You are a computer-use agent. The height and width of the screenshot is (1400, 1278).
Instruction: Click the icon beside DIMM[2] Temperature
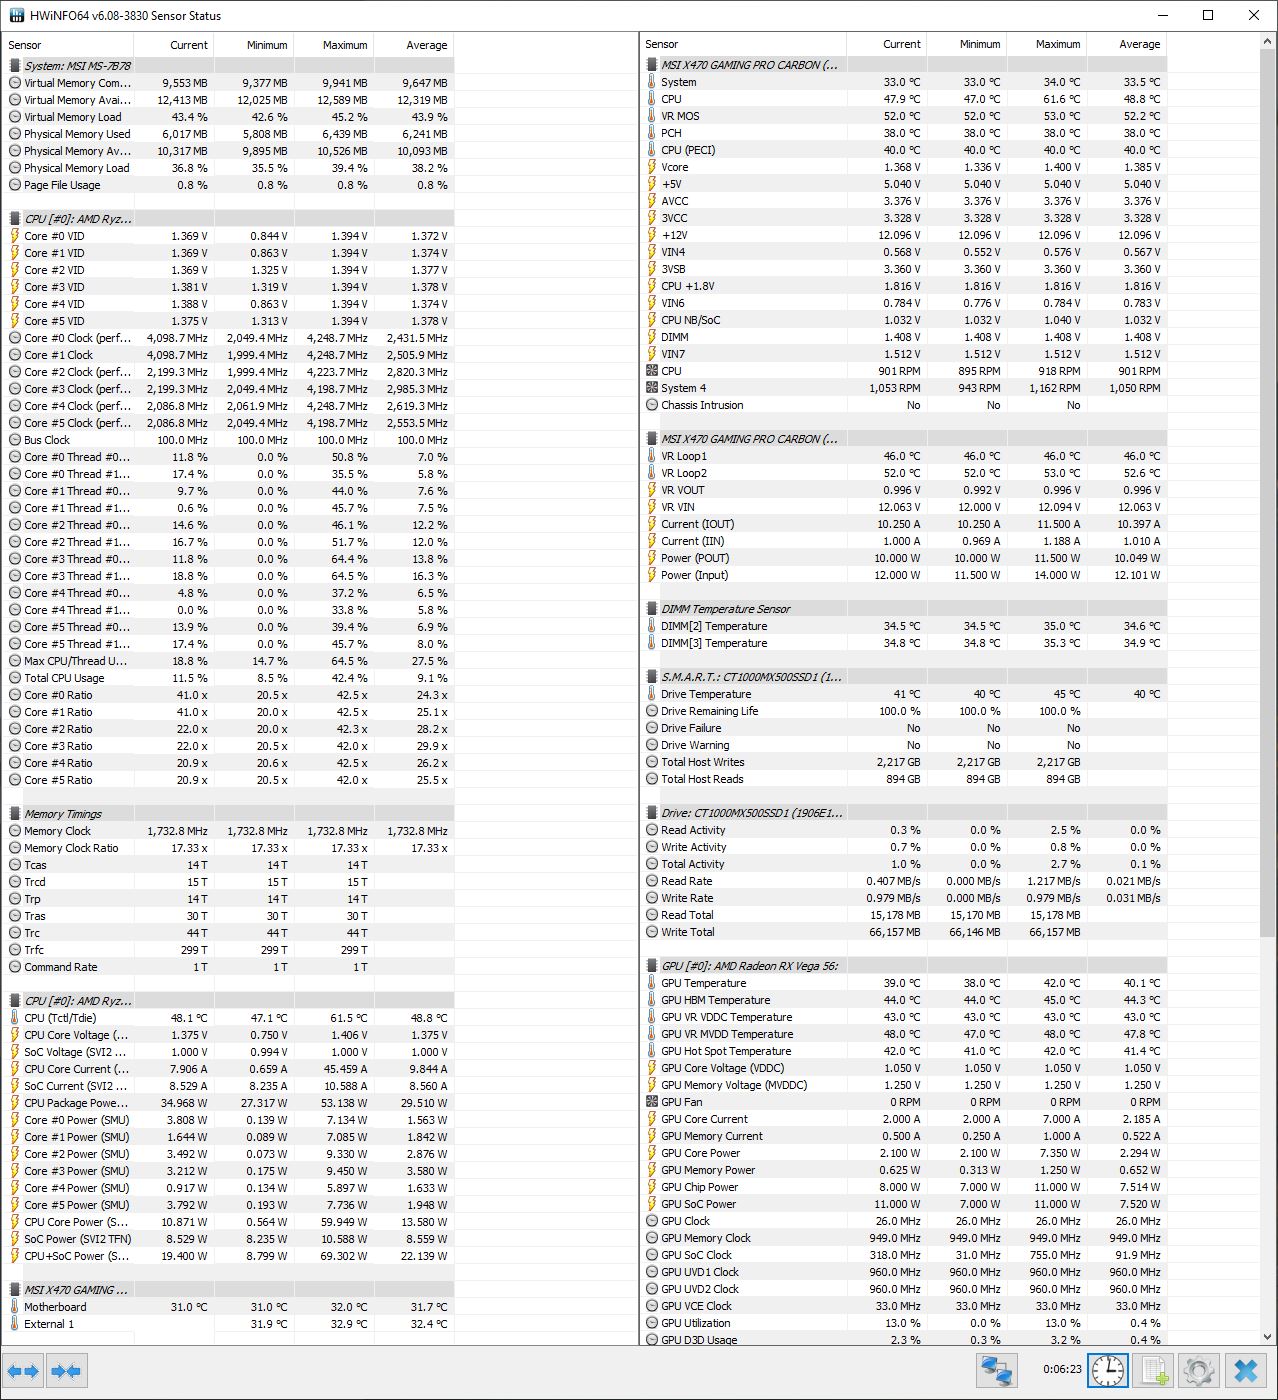tap(652, 626)
